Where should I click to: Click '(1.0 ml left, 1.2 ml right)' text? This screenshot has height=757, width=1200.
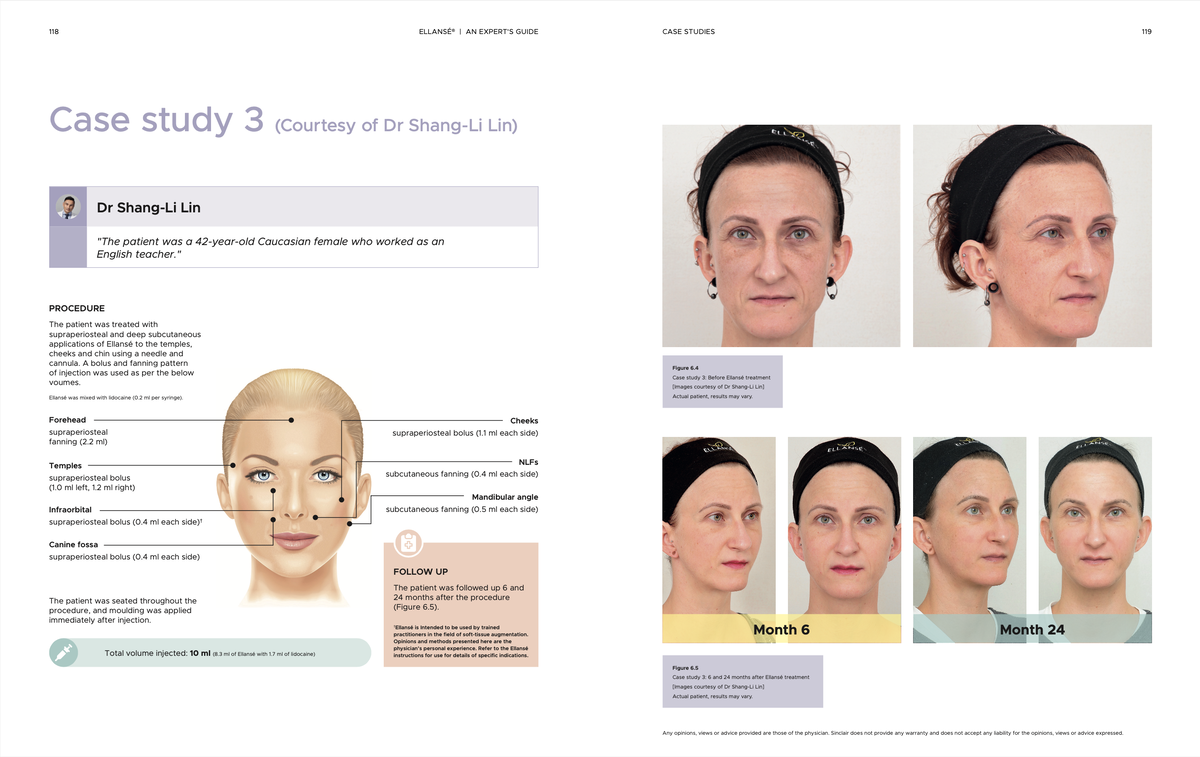click(92, 488)
